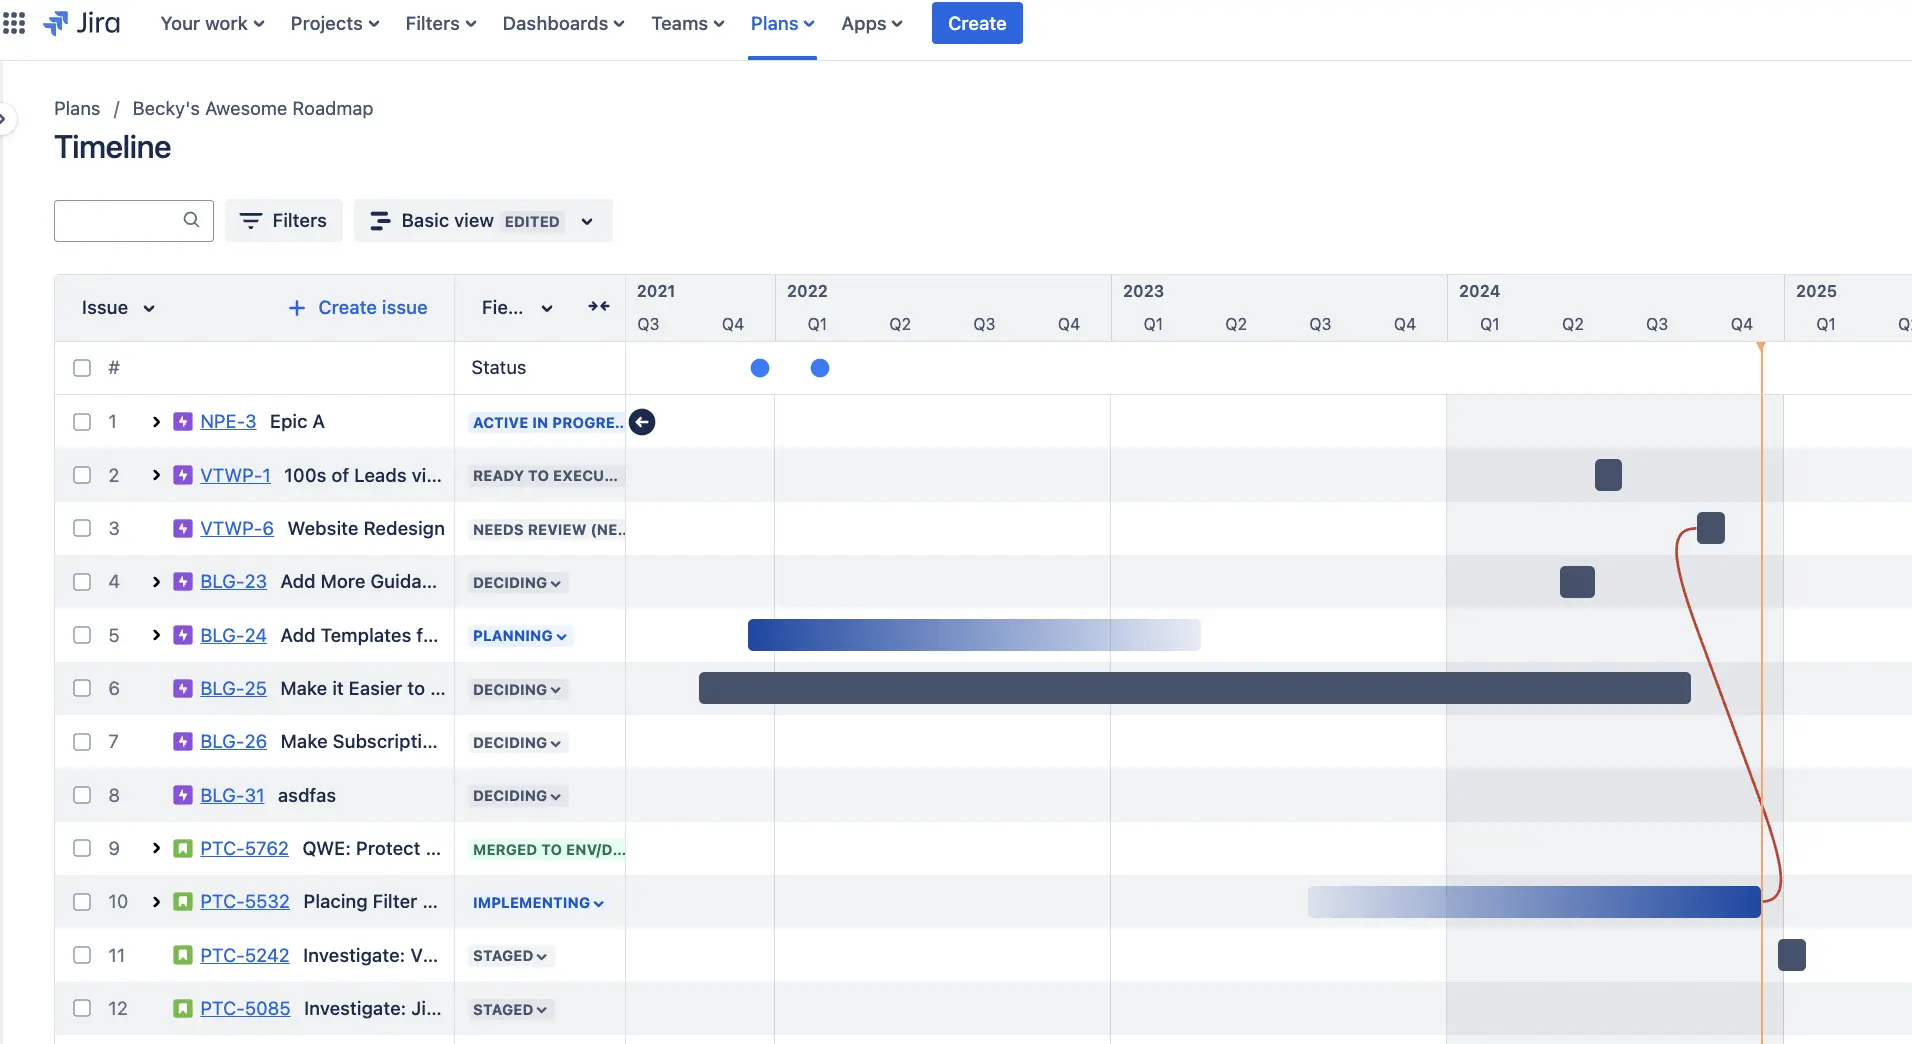This screenshot has height=1044, width=1912.
Task: Open the Dashboards menu
Action: pos(563,23)
